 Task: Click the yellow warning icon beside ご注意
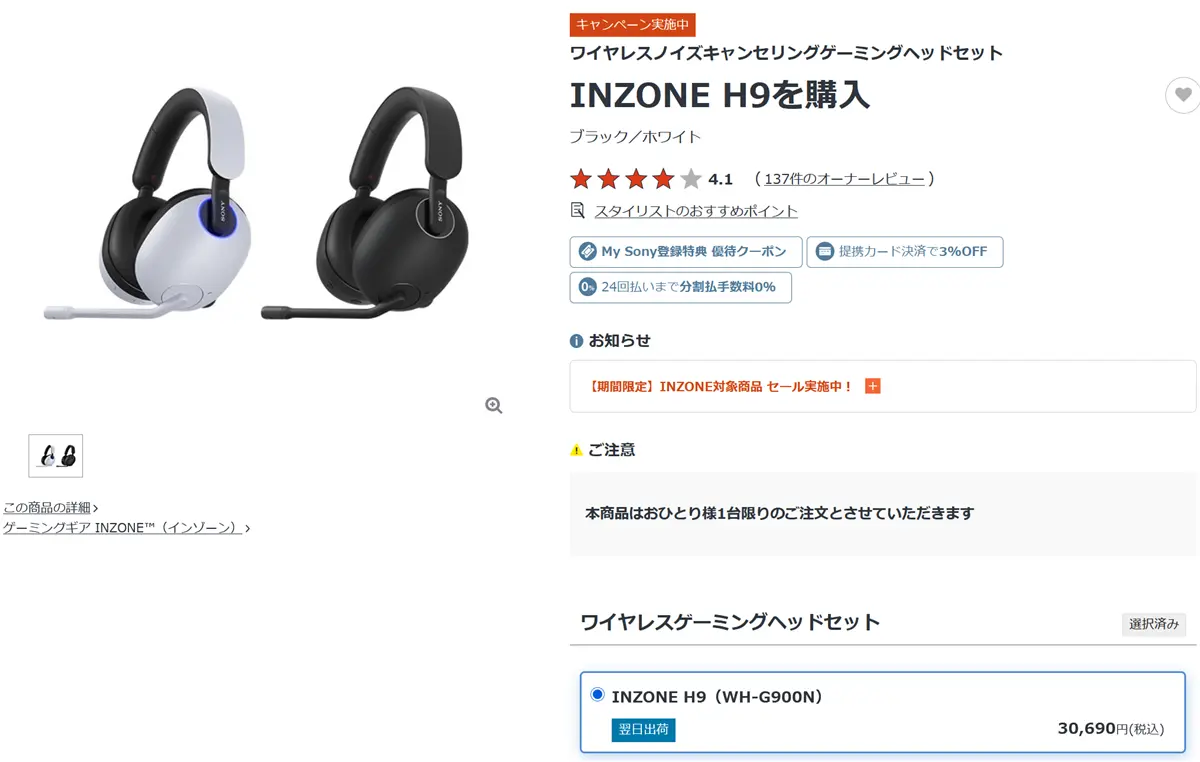576,450
